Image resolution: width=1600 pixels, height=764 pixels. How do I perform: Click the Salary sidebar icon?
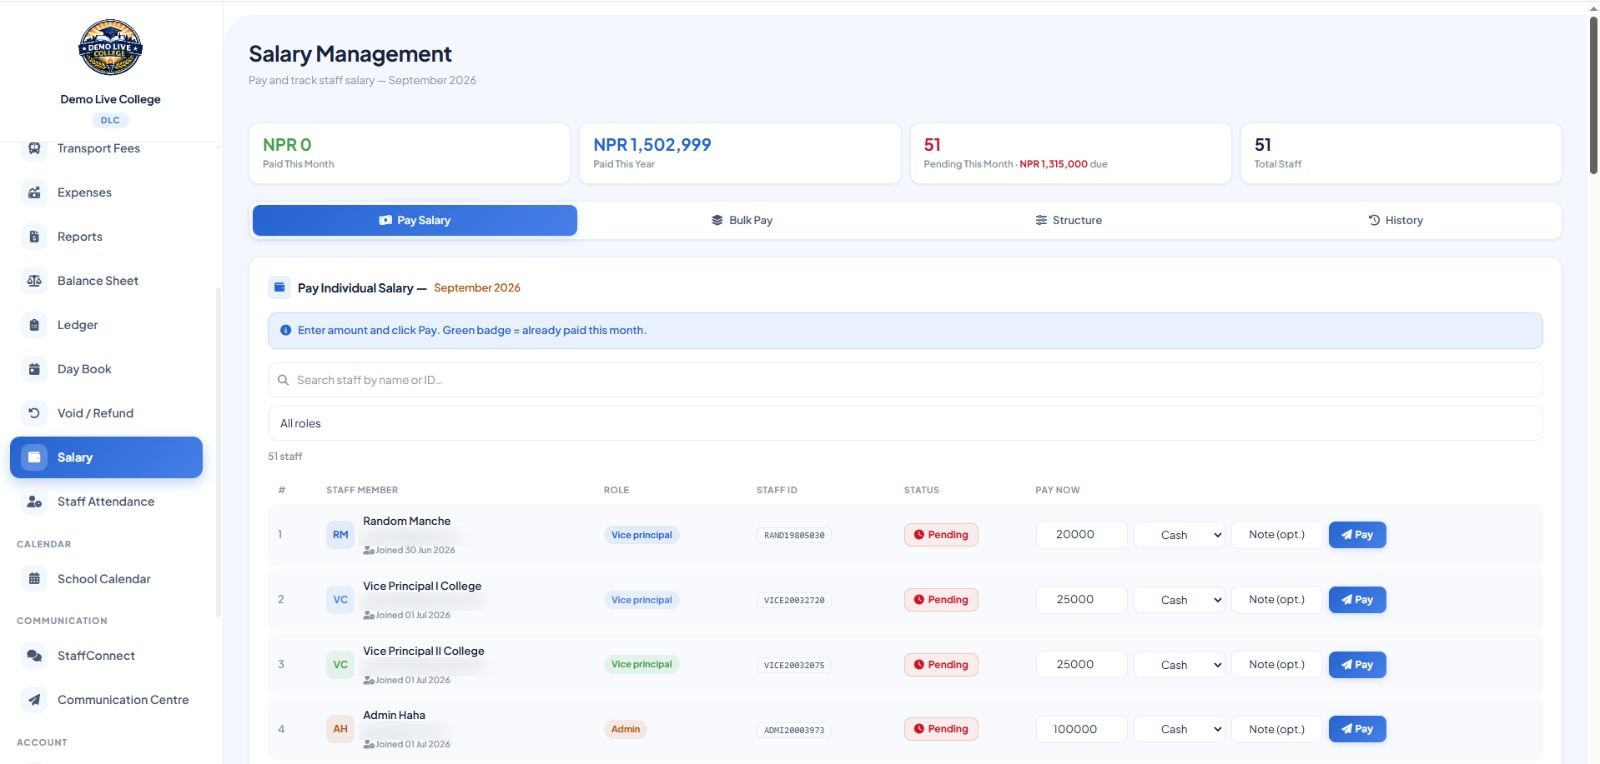[34, 457]
